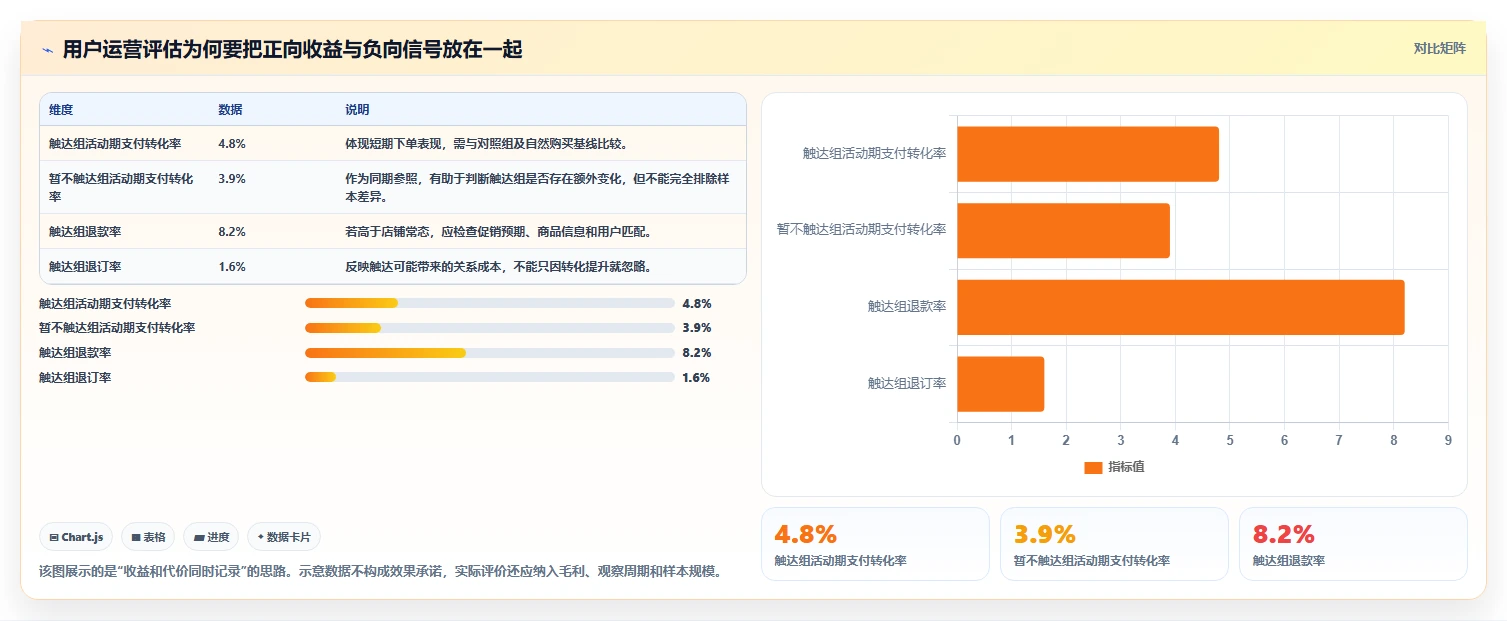Image resolution: width=1507 pixels, height=621 pixels.
Task: Click the page title 用户运营评估
Action: point(292,50)
